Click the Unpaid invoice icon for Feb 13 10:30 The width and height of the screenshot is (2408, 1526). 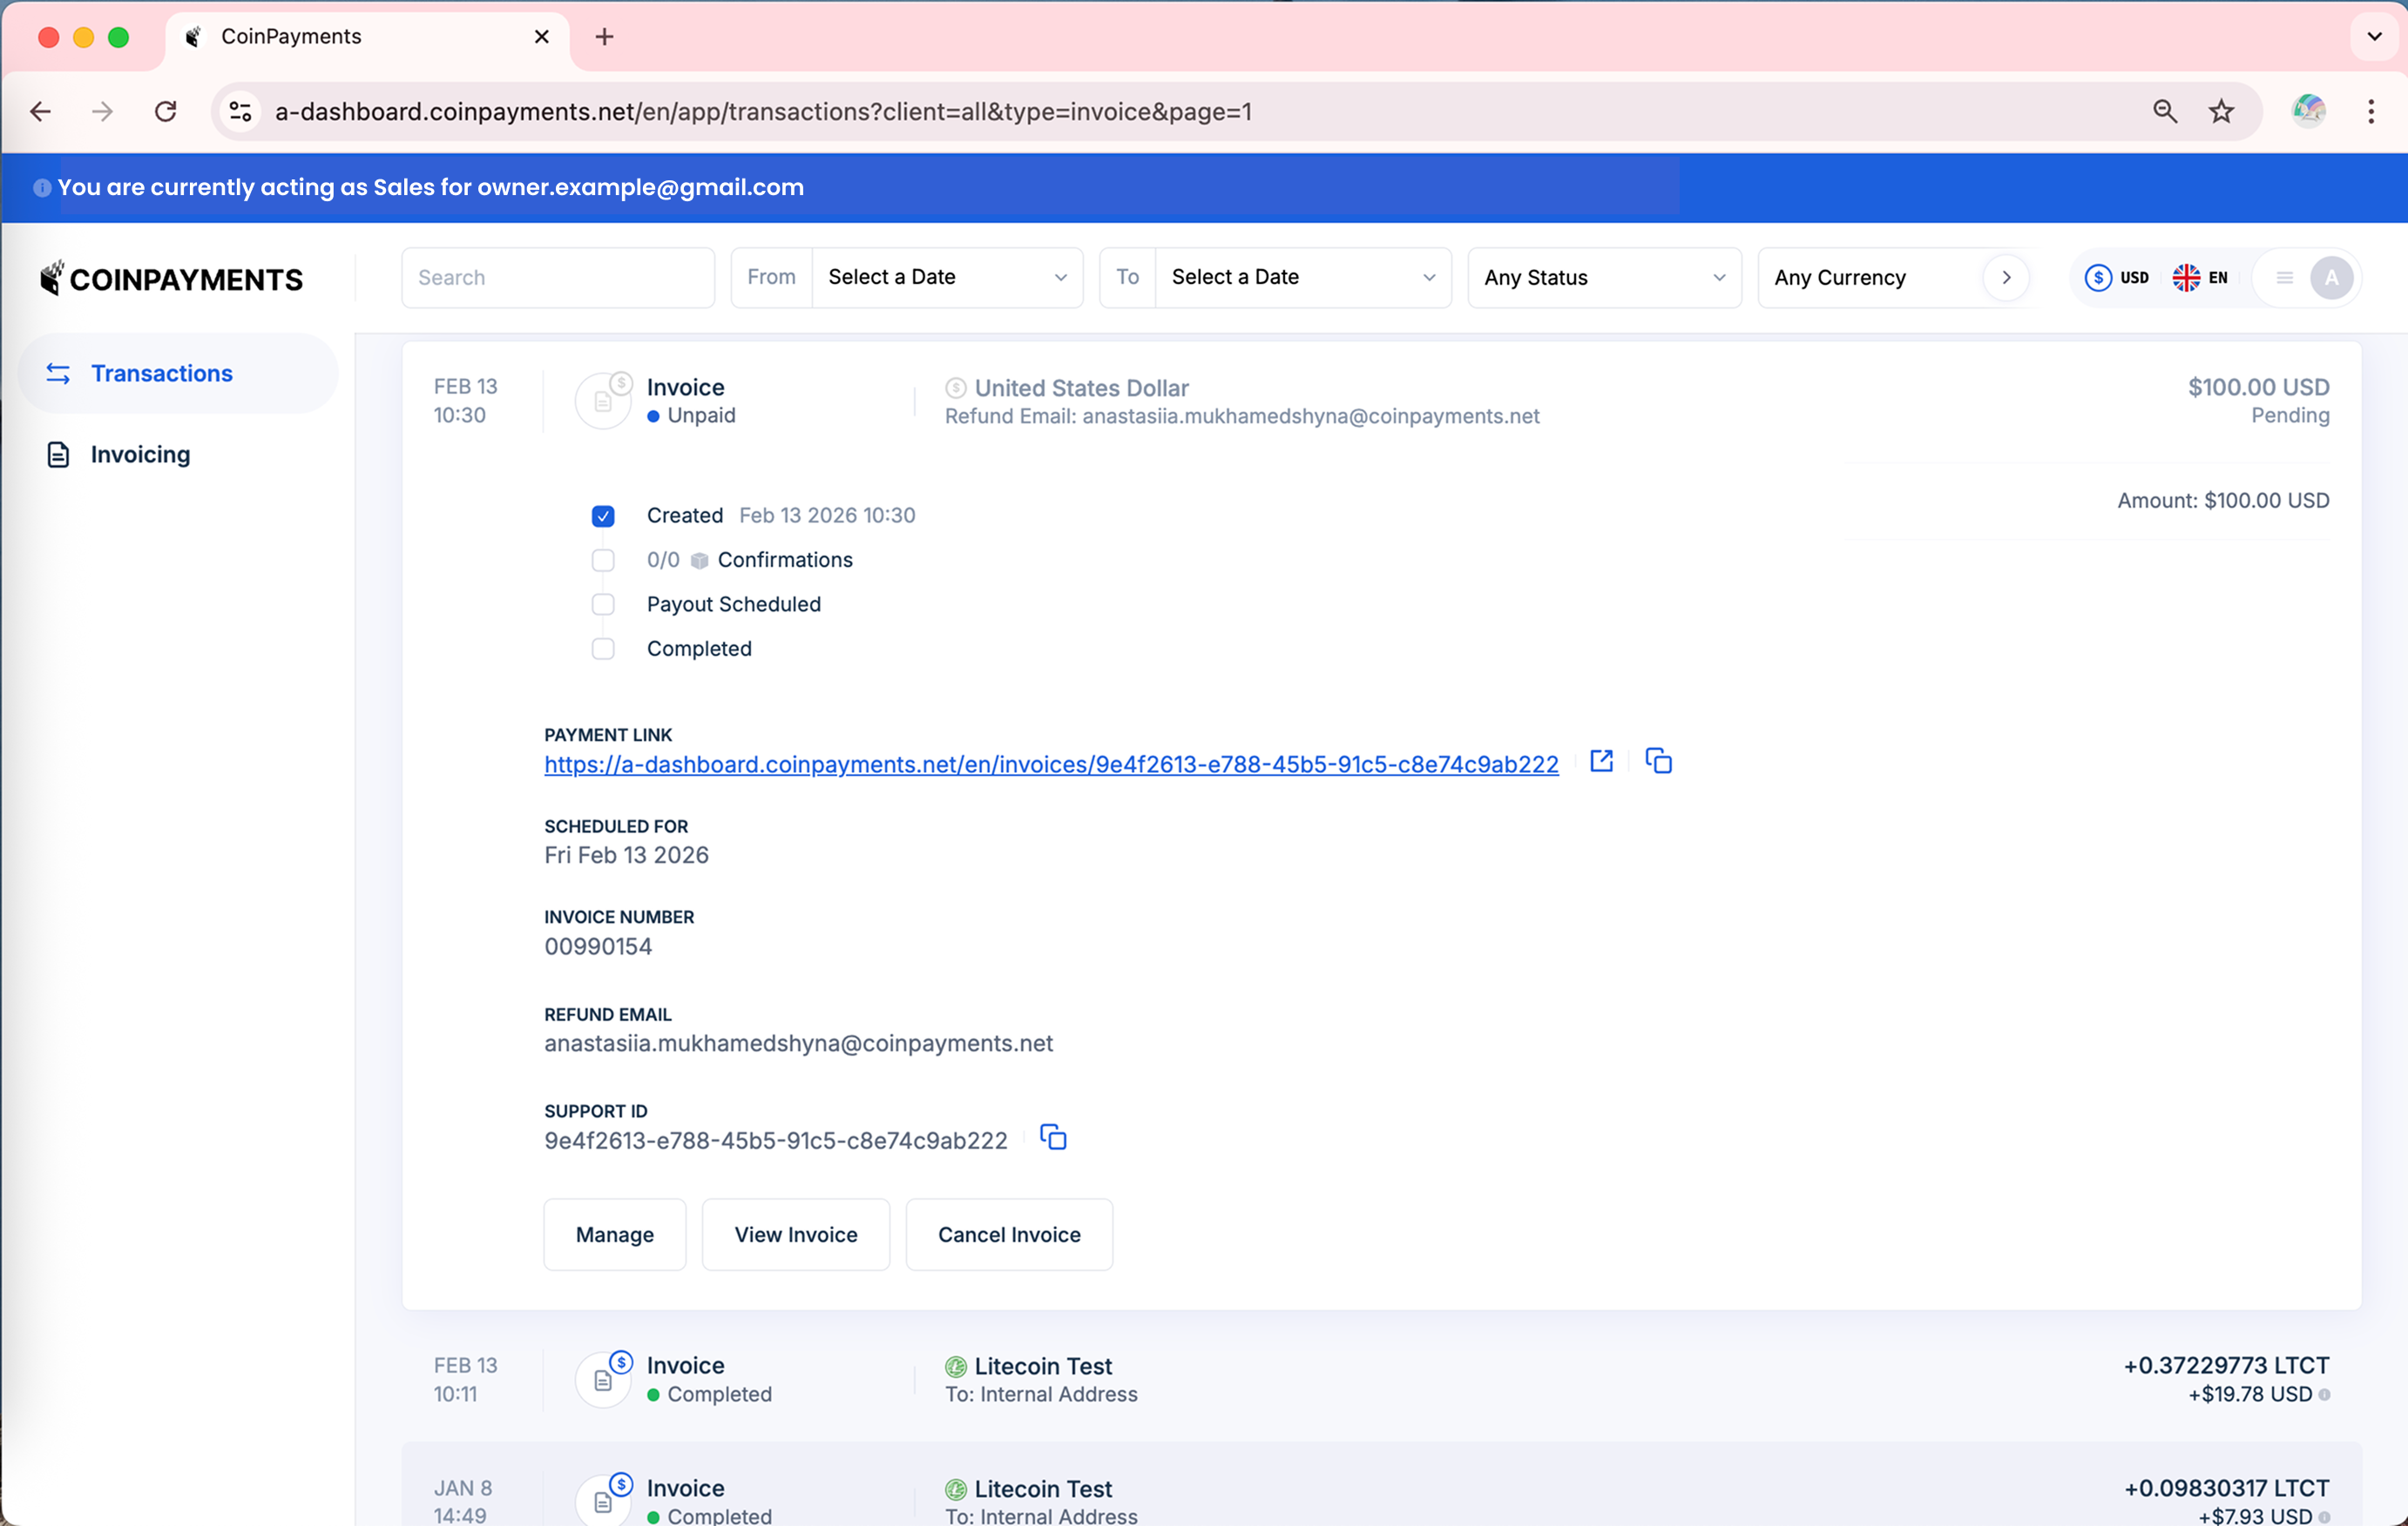604,400
